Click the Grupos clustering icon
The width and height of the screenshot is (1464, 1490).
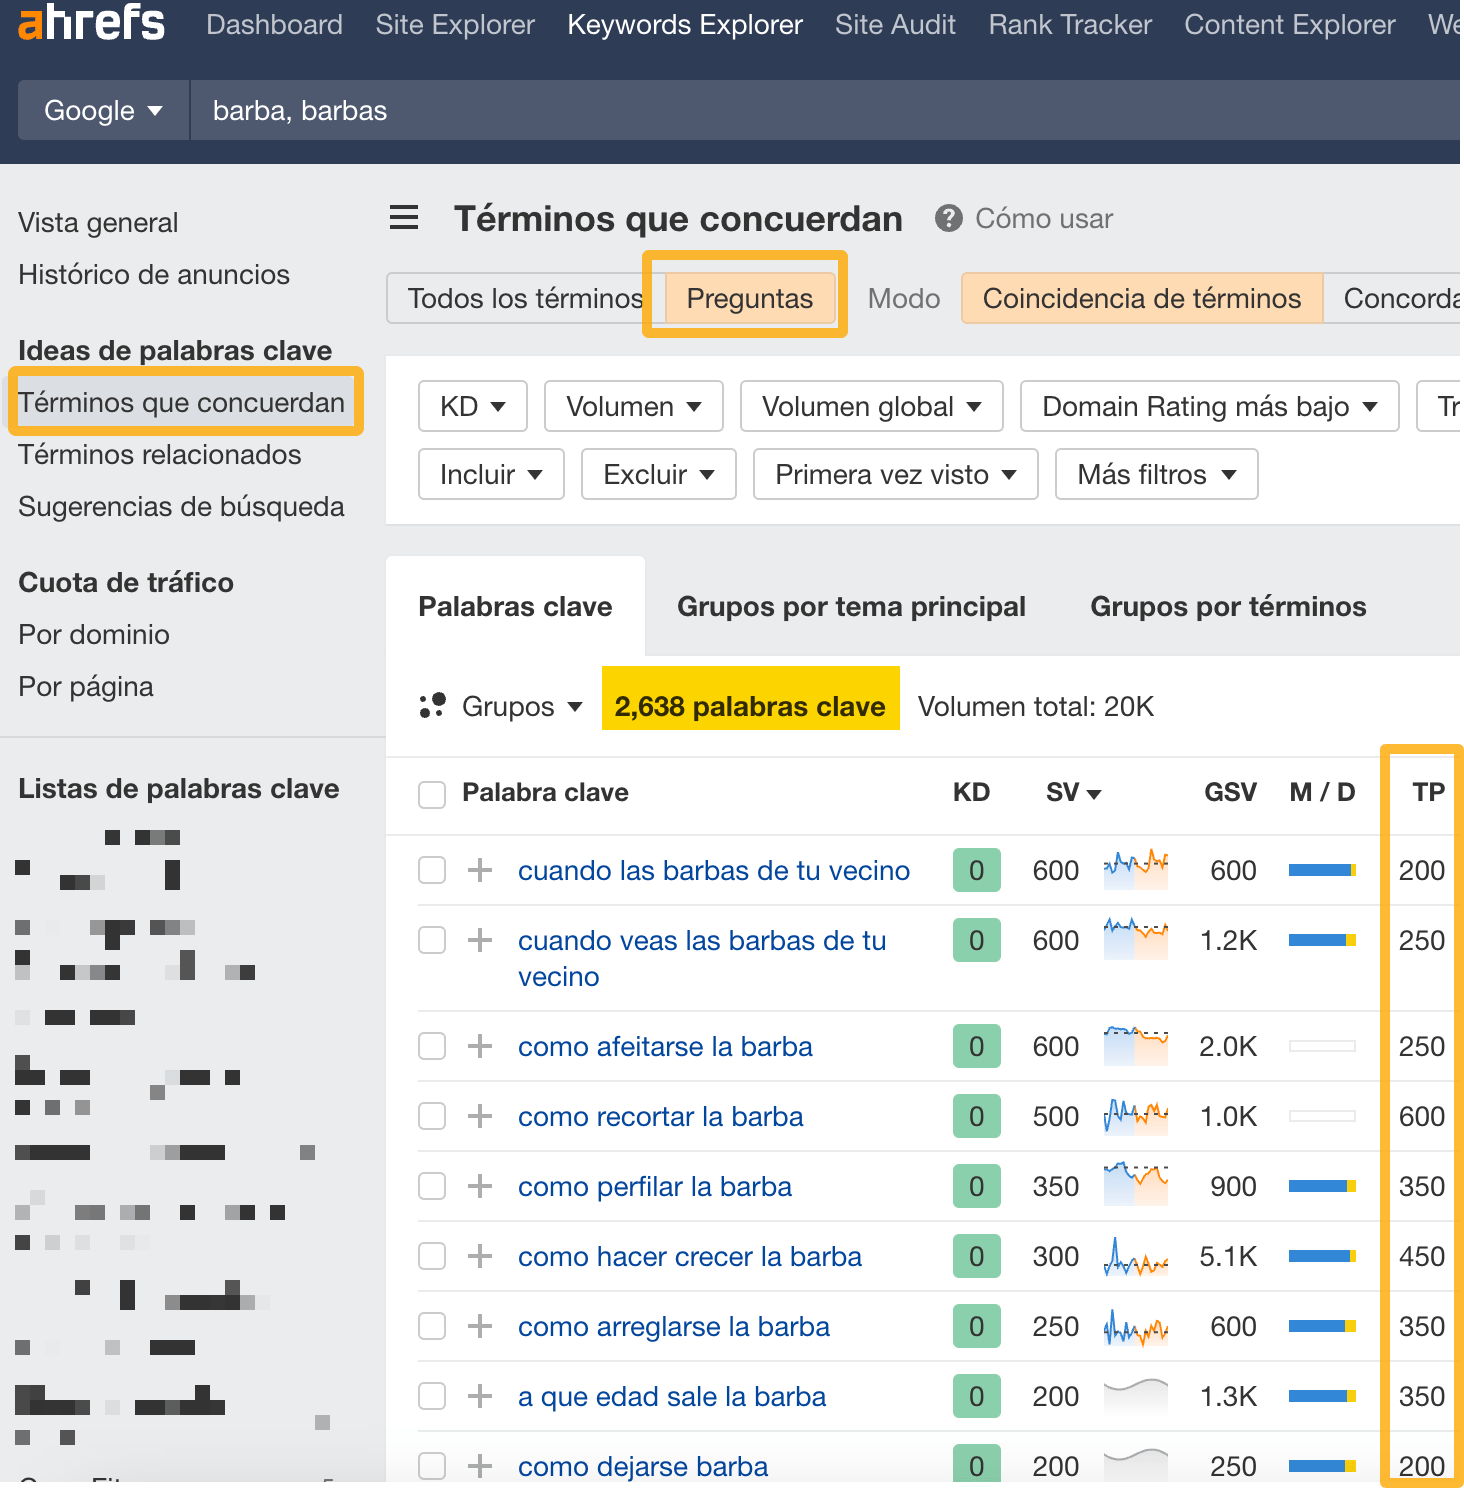(x=432, y=705)
